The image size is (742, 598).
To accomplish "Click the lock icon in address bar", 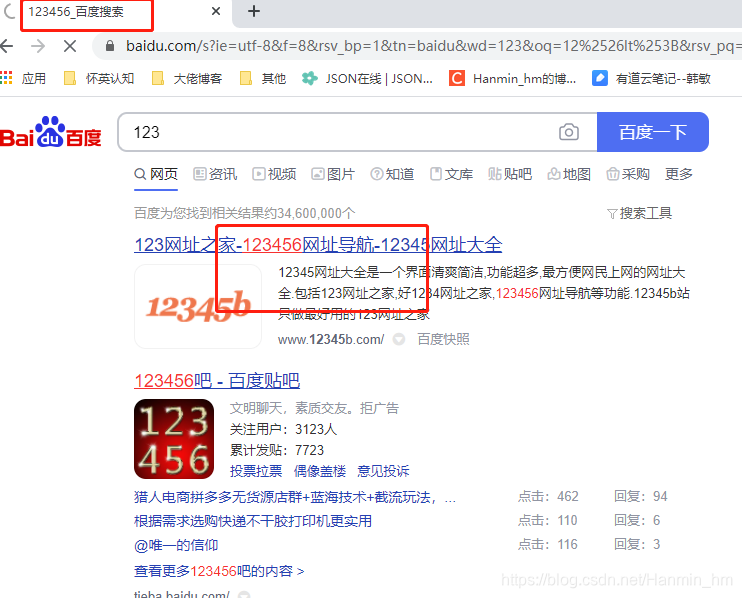I will click(x=110, y=46).
